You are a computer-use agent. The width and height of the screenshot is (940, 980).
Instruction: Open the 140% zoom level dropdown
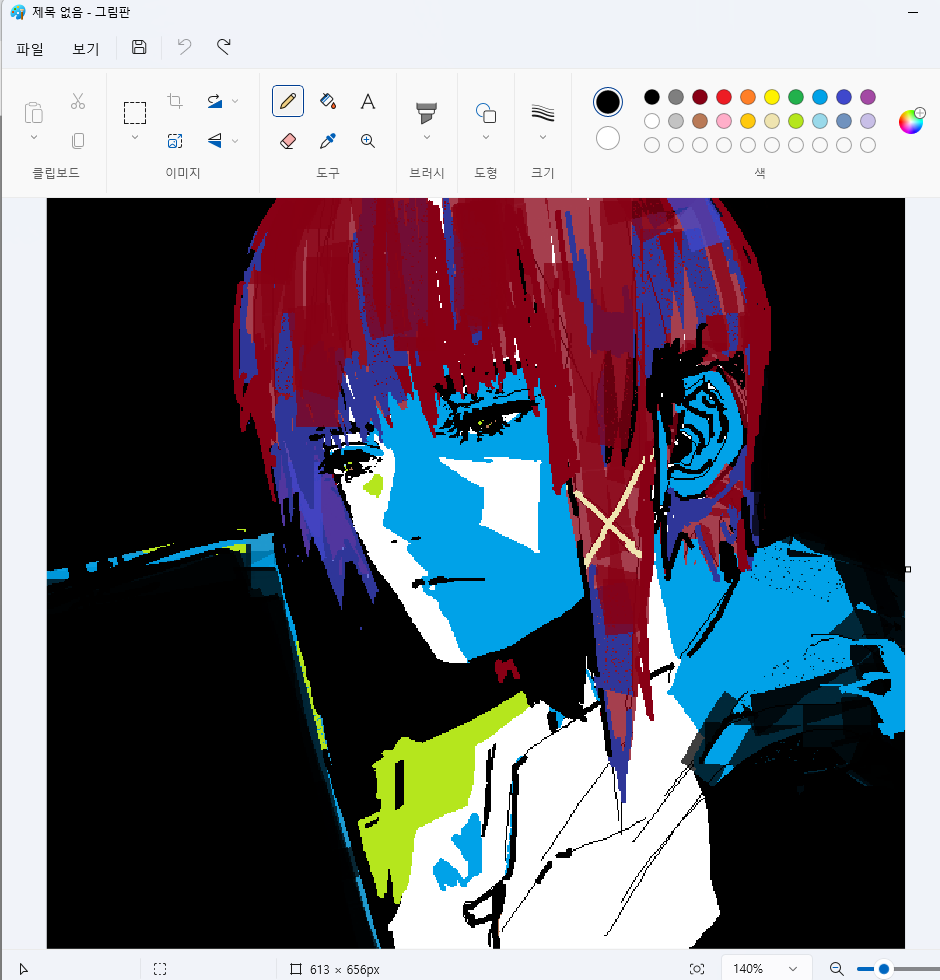pos(766,969)
